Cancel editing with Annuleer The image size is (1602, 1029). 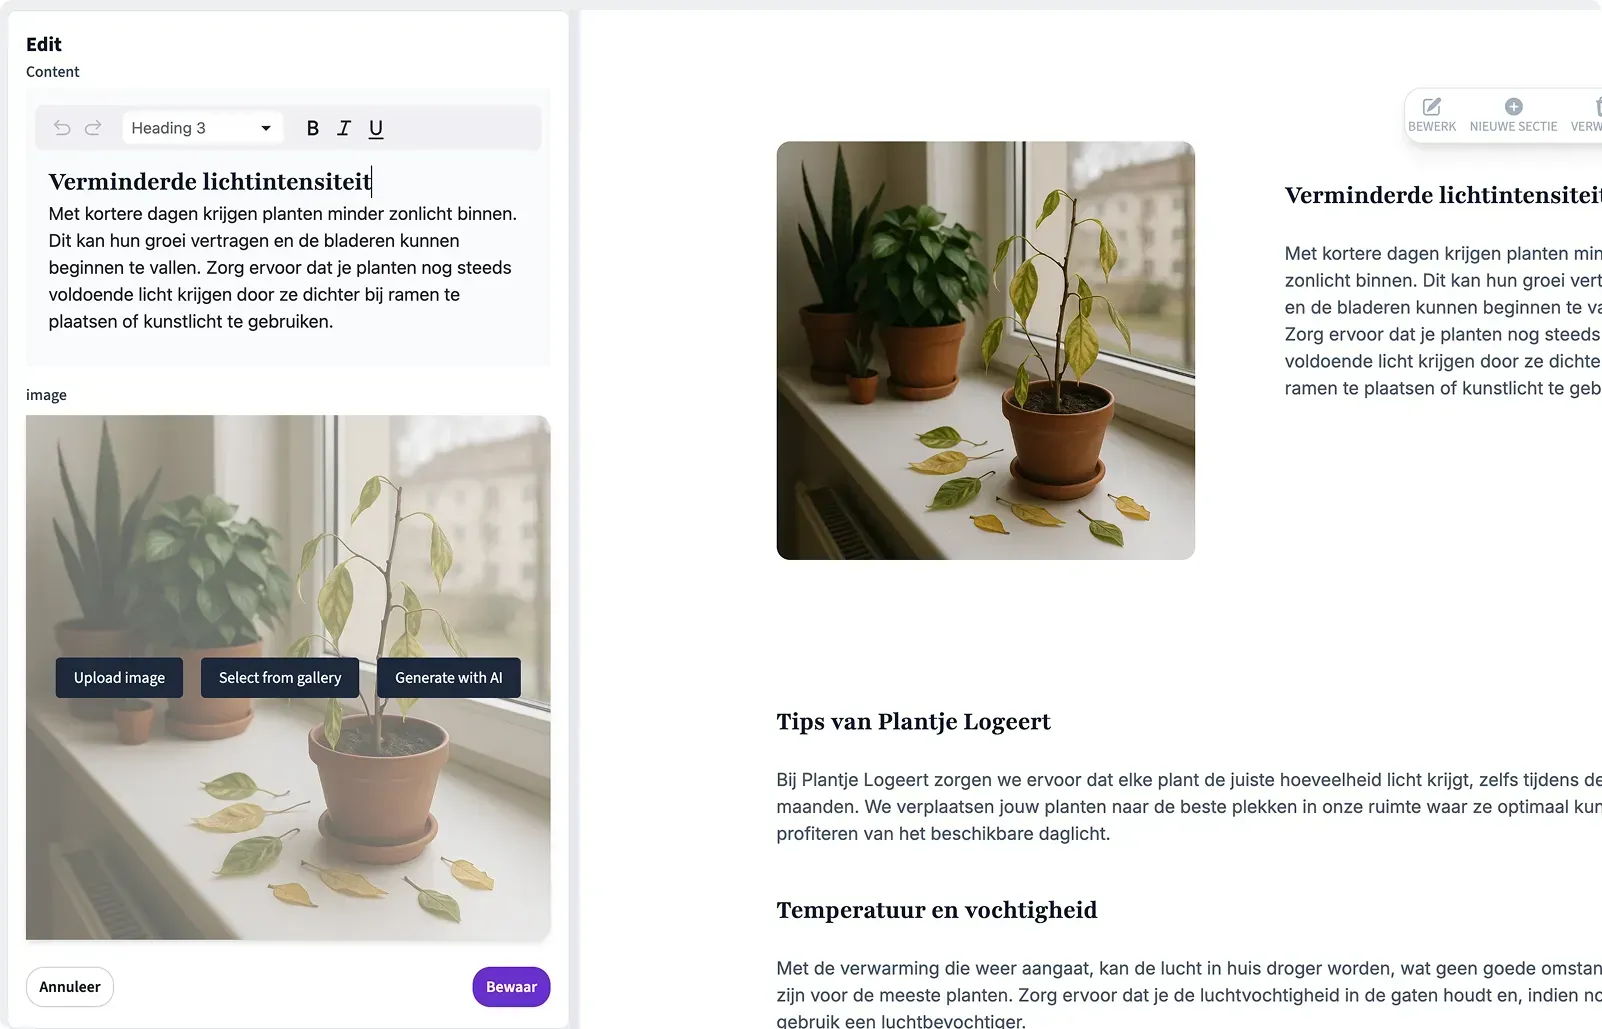pyautogui.click(x=70, y=987)
